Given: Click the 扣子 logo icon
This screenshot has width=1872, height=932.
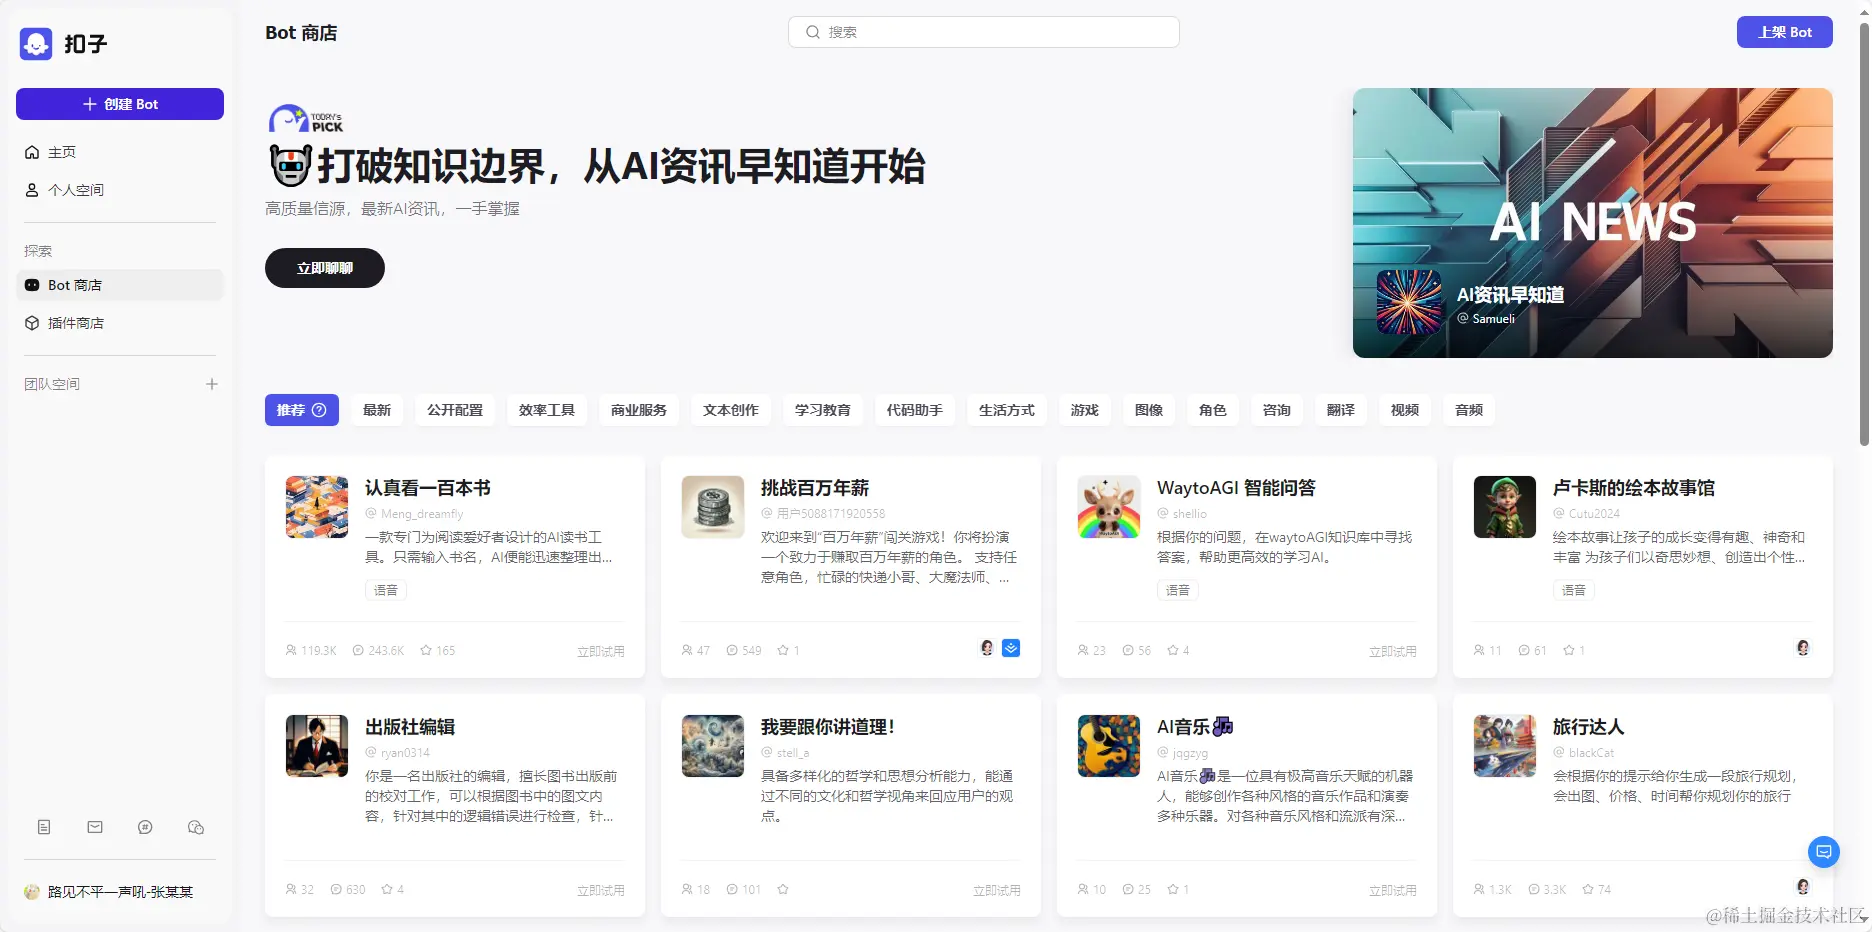Looking at the screenshot, I should pyautogui.click(x=36, y=44).
